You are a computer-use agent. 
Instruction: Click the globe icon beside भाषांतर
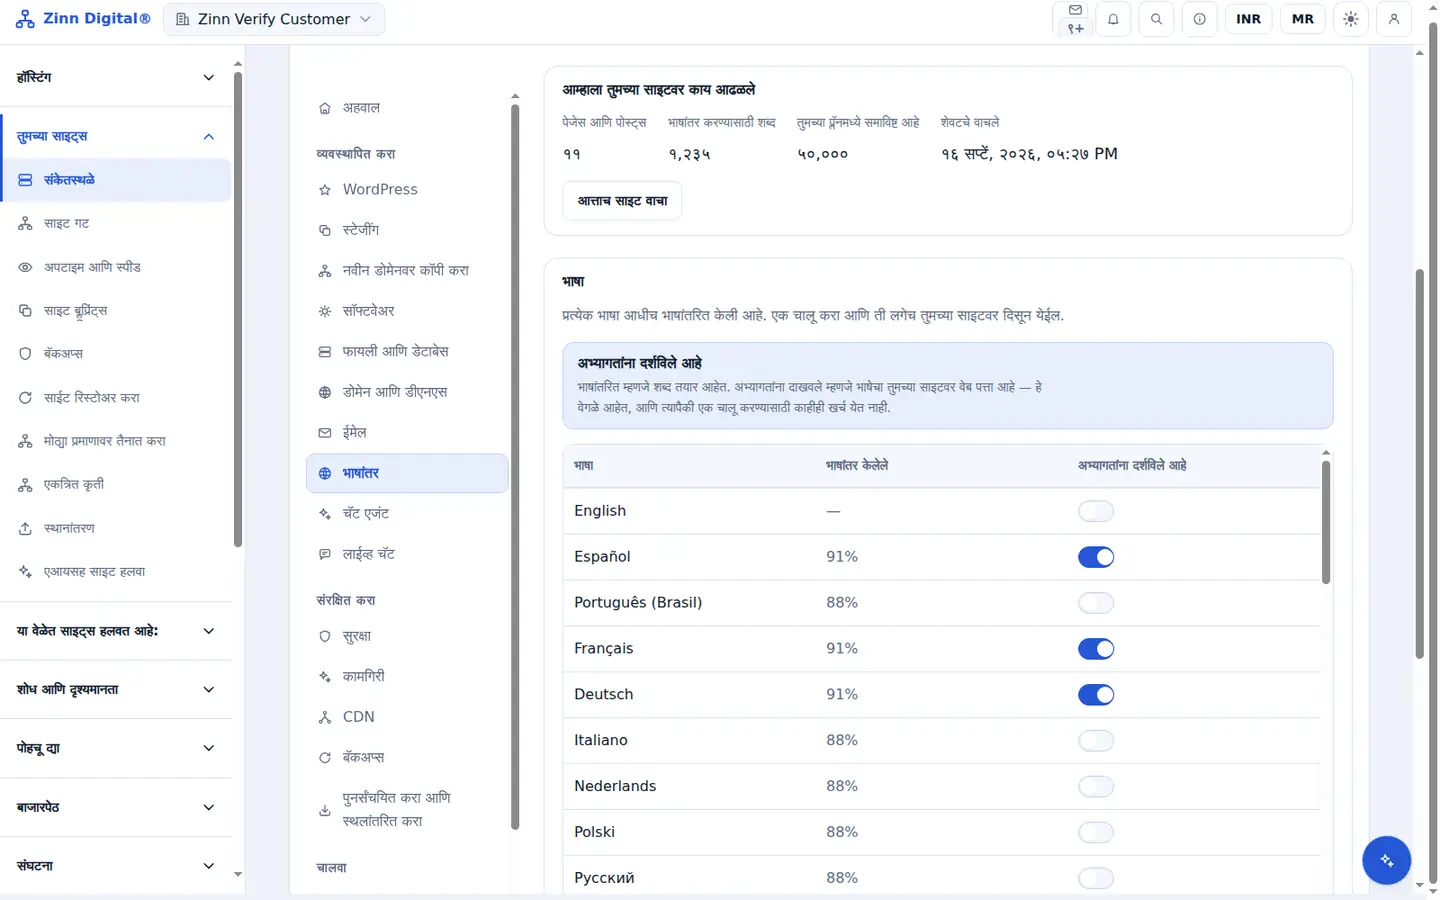325,474
